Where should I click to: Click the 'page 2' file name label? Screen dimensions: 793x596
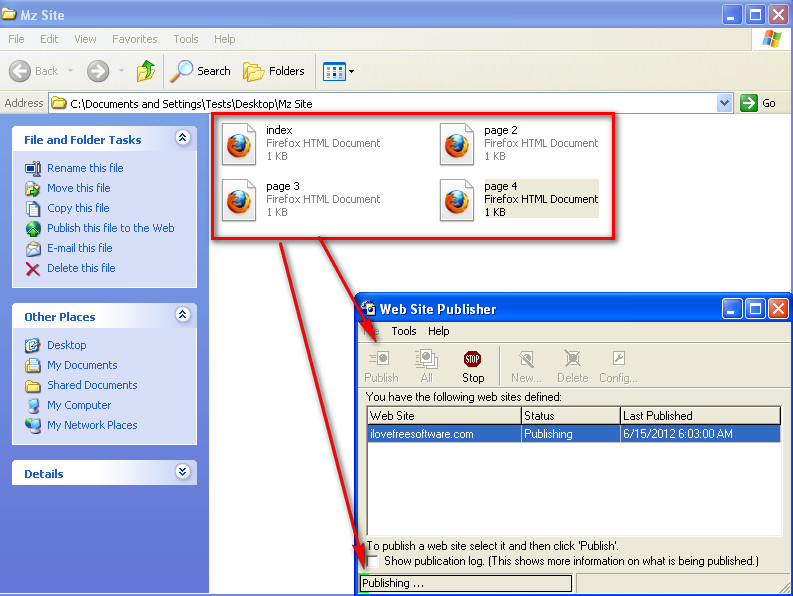[501, 130]
